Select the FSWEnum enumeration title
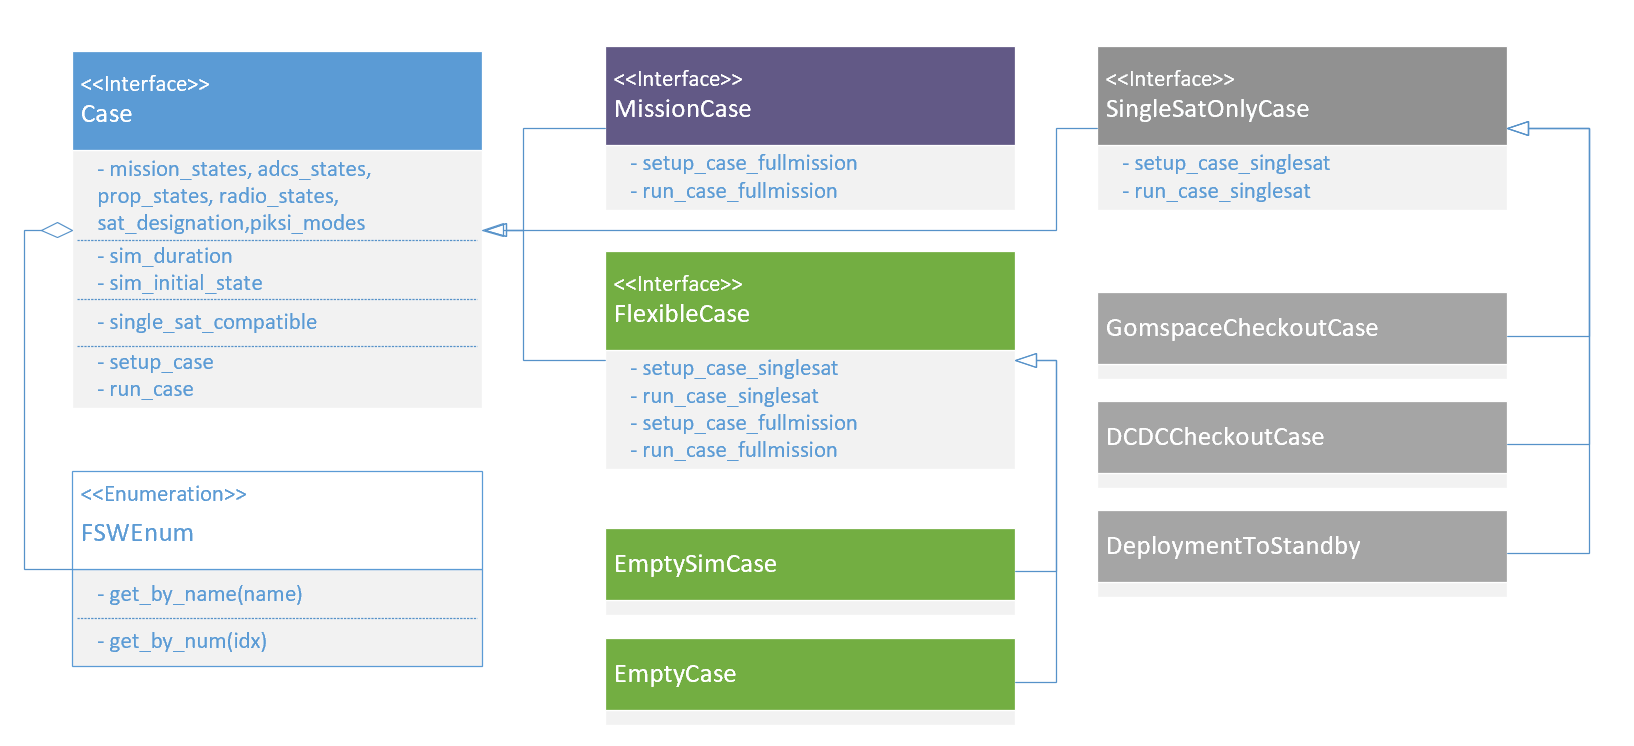 point(137,533)
